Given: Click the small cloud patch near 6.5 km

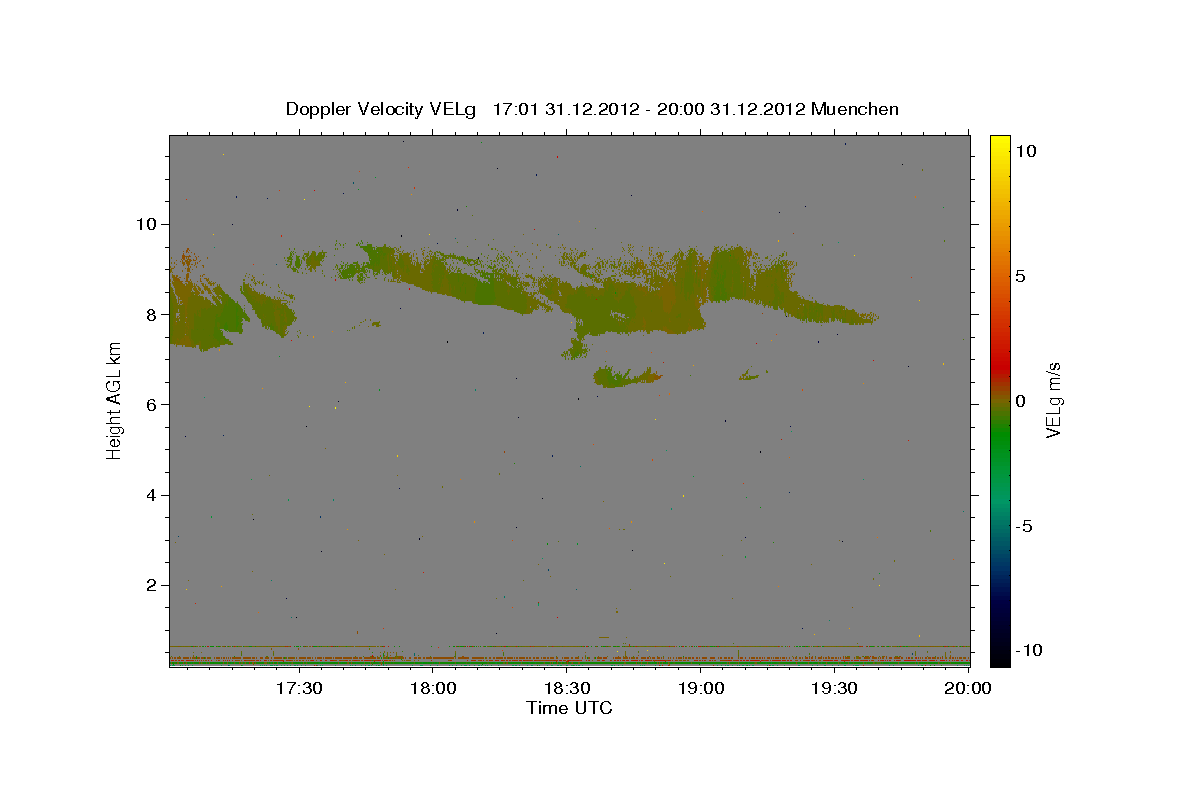Looking at the screenshot, I should tap(627, 376).
